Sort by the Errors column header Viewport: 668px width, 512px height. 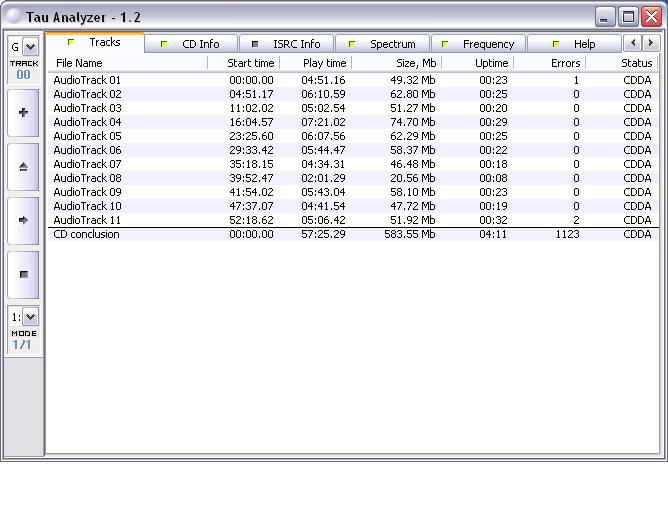[564, 63]
